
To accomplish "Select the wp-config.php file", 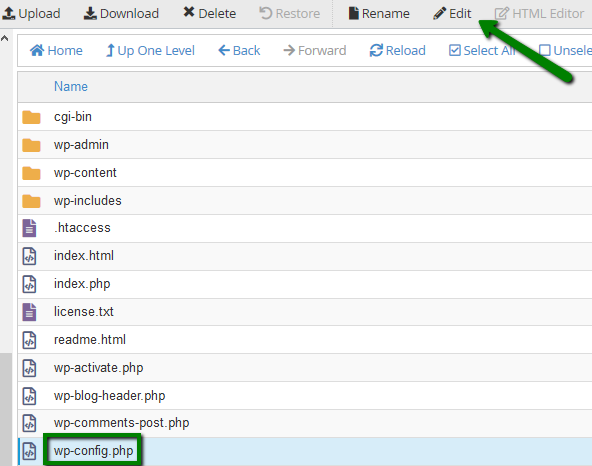I will [x=305, y=451].
